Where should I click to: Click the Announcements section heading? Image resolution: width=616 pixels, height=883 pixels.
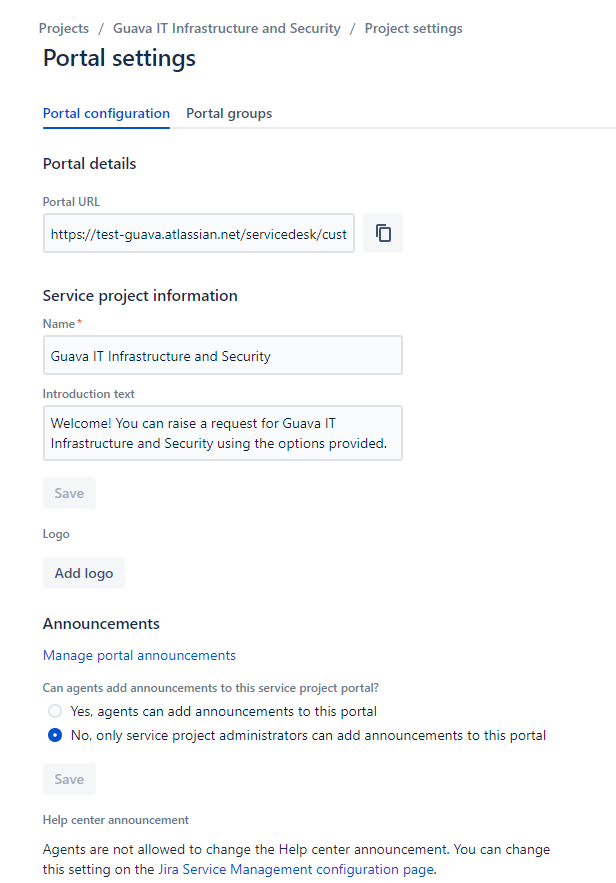coord(101,623)
